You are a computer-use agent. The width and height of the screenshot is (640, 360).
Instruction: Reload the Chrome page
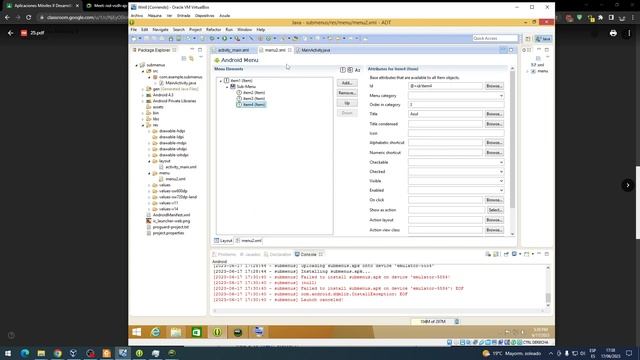pyautogui.click(x=29, y=18)
